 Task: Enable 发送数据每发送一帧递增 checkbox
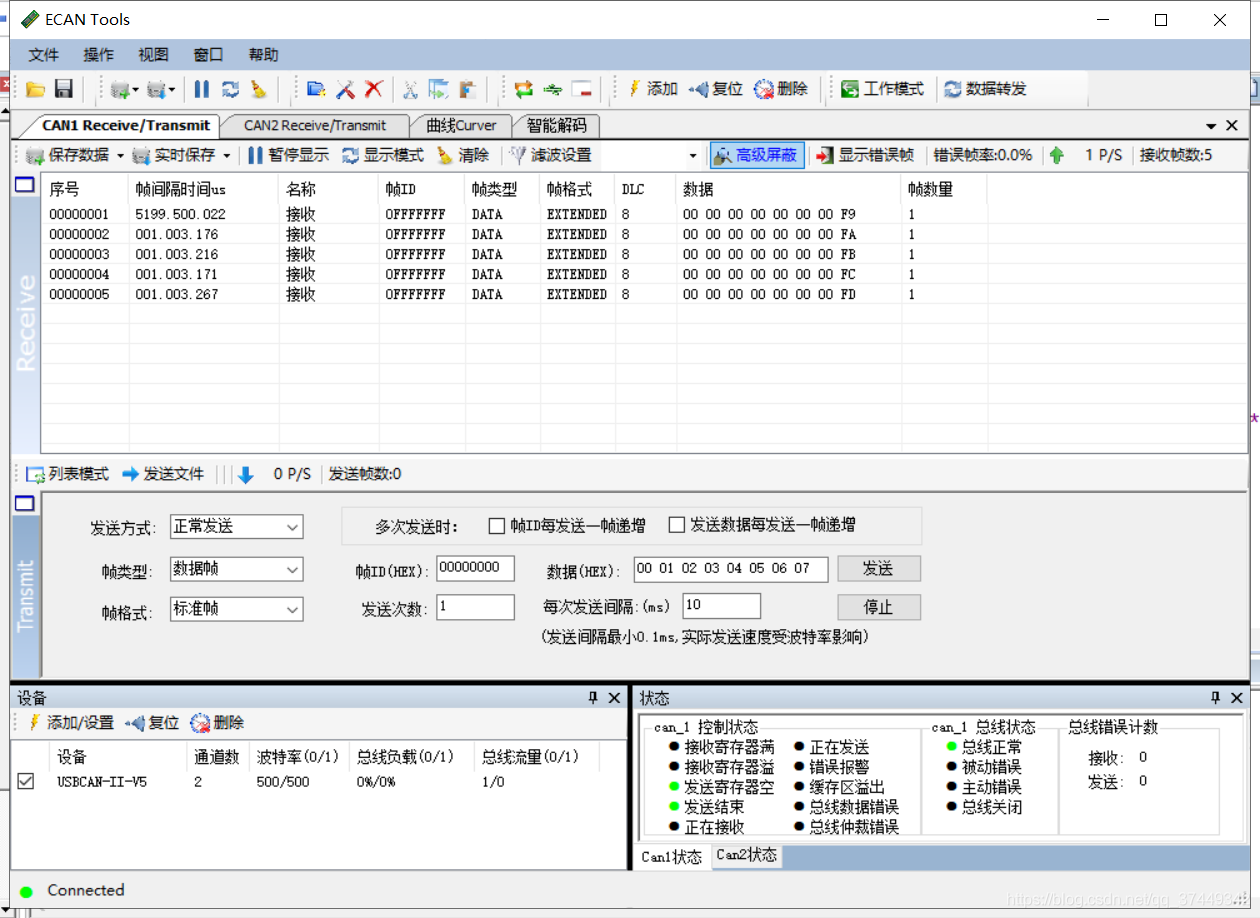[x=677, y=525]
